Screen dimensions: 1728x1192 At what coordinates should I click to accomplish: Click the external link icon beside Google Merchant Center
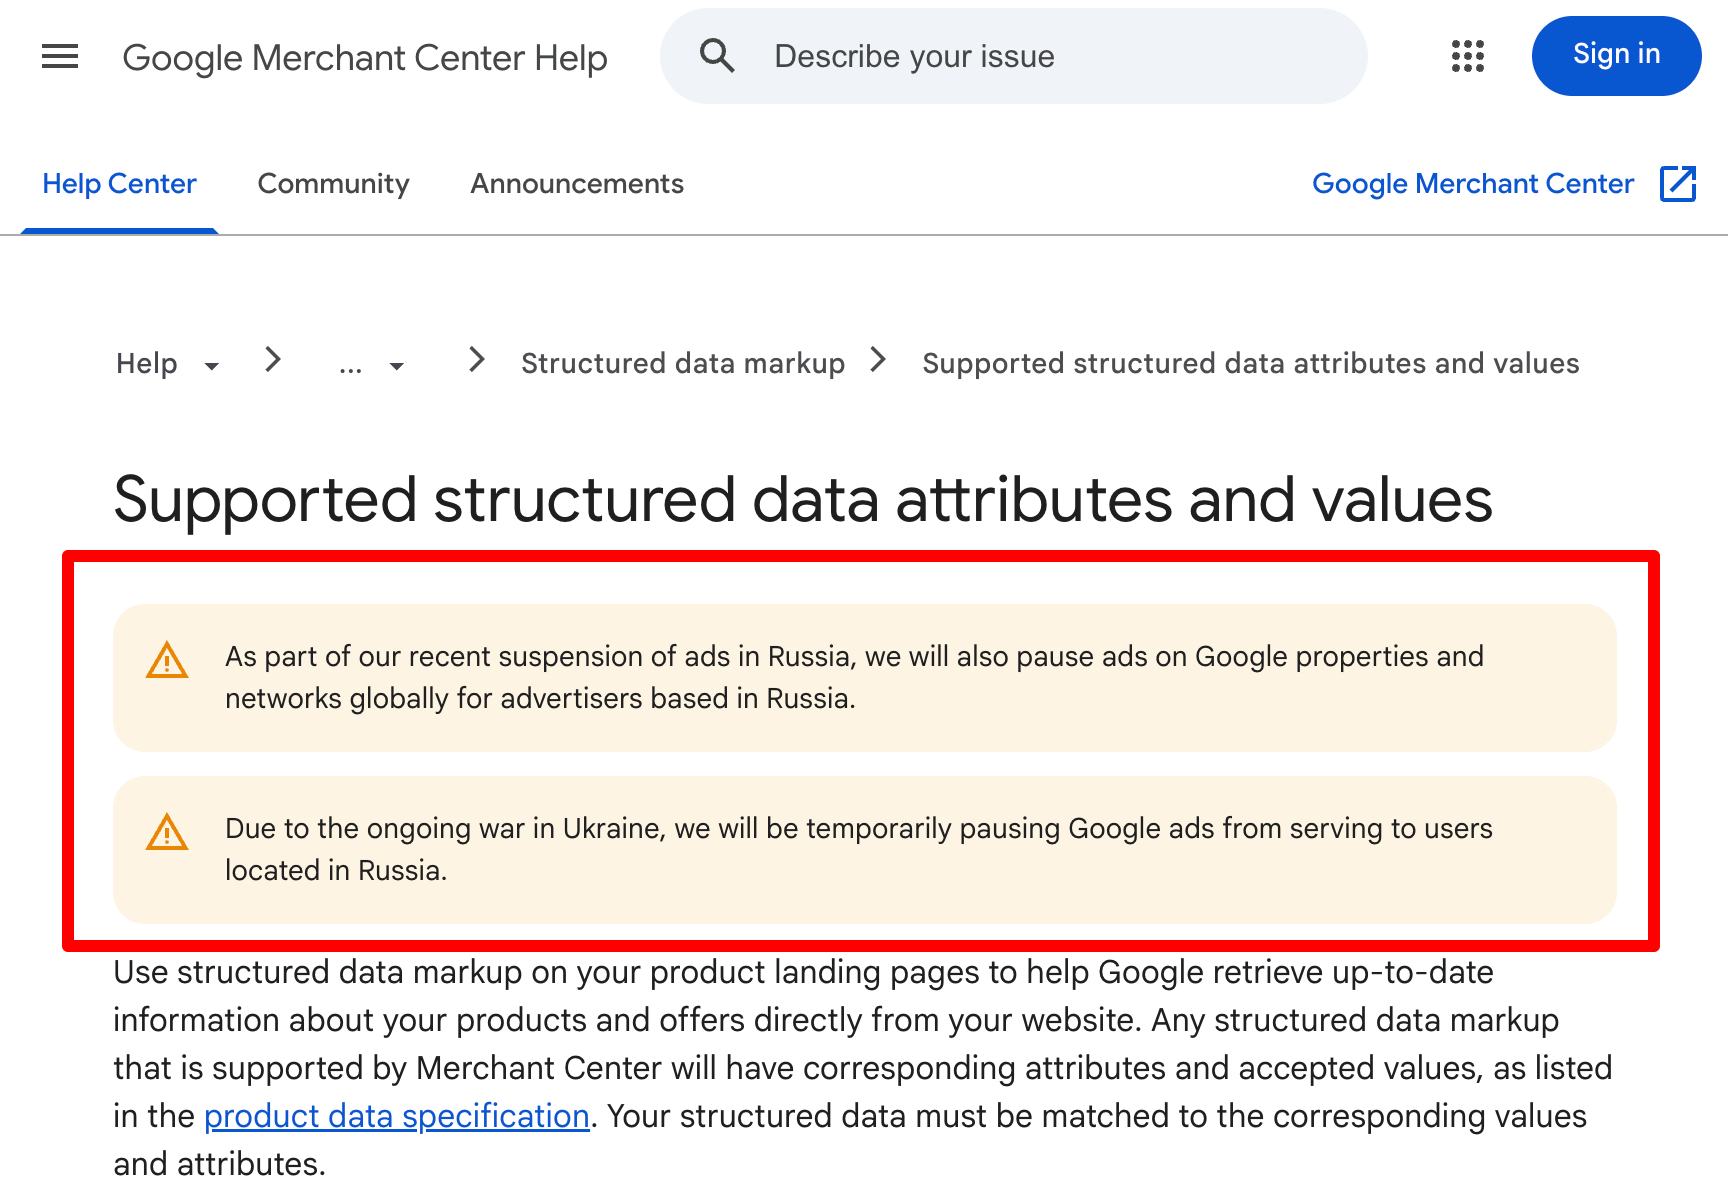coord(1678,184)
